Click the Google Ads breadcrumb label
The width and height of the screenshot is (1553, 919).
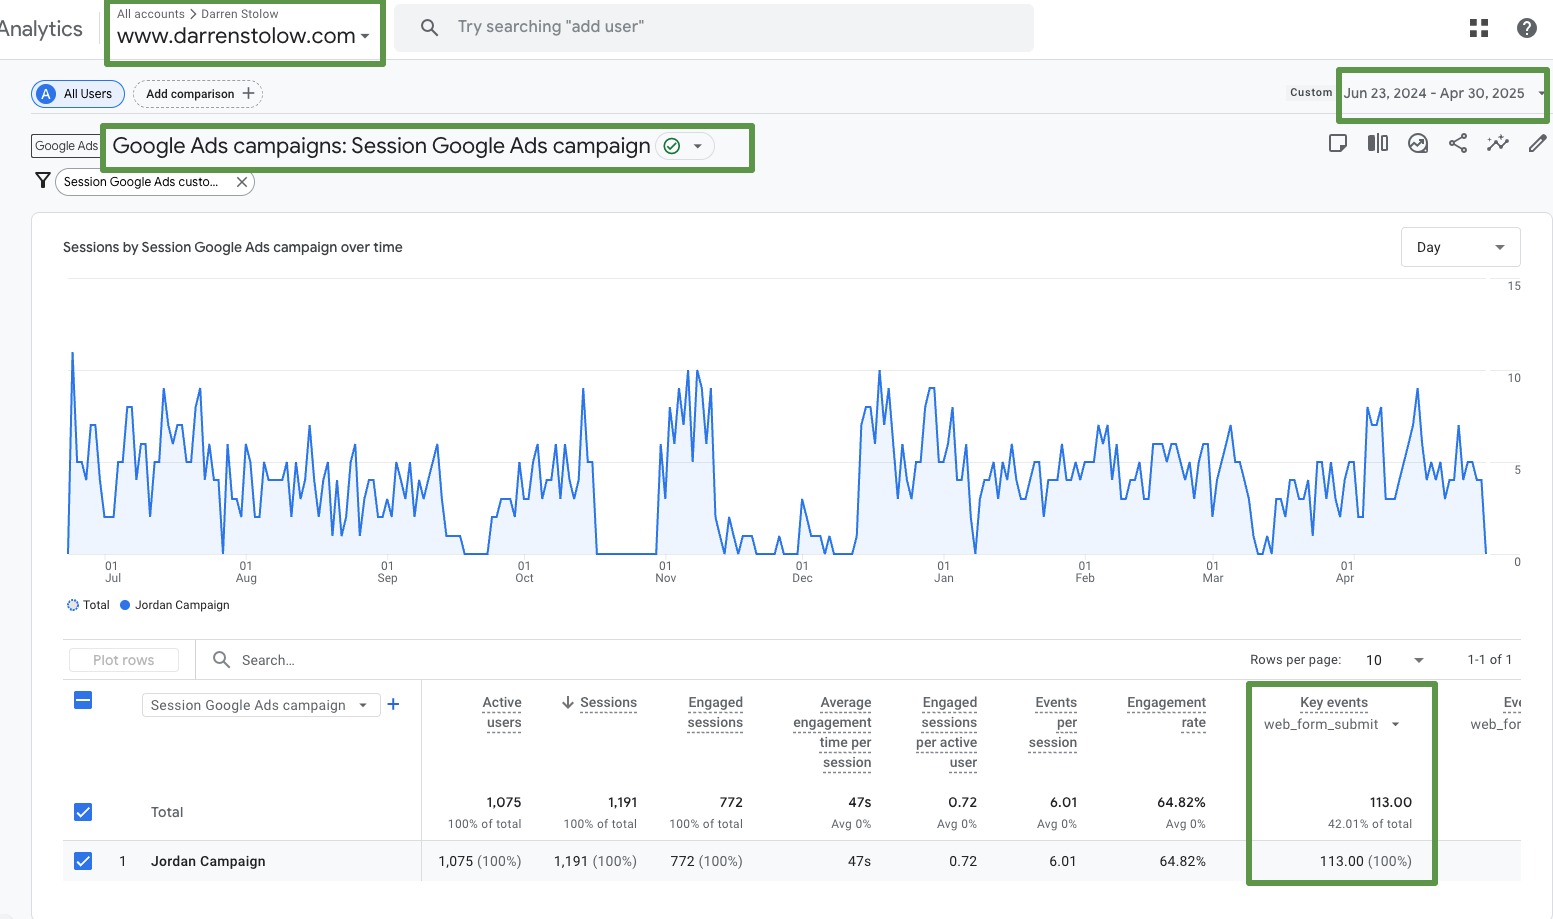point(67,146)
